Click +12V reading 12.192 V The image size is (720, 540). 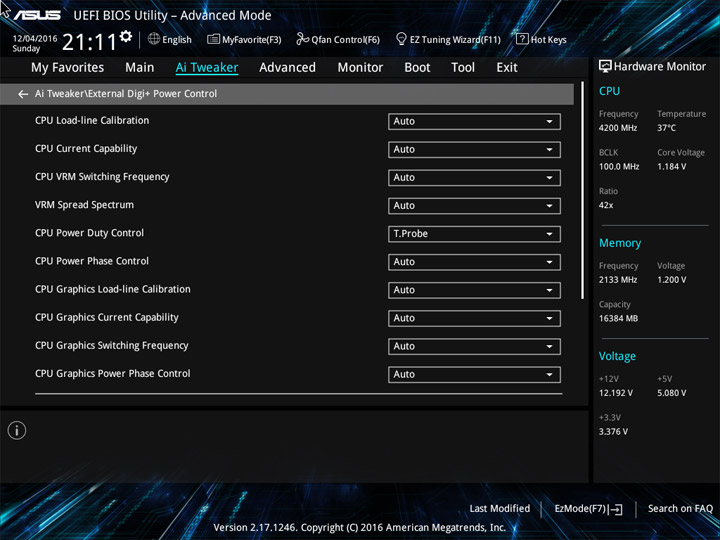tap(616, 393)
